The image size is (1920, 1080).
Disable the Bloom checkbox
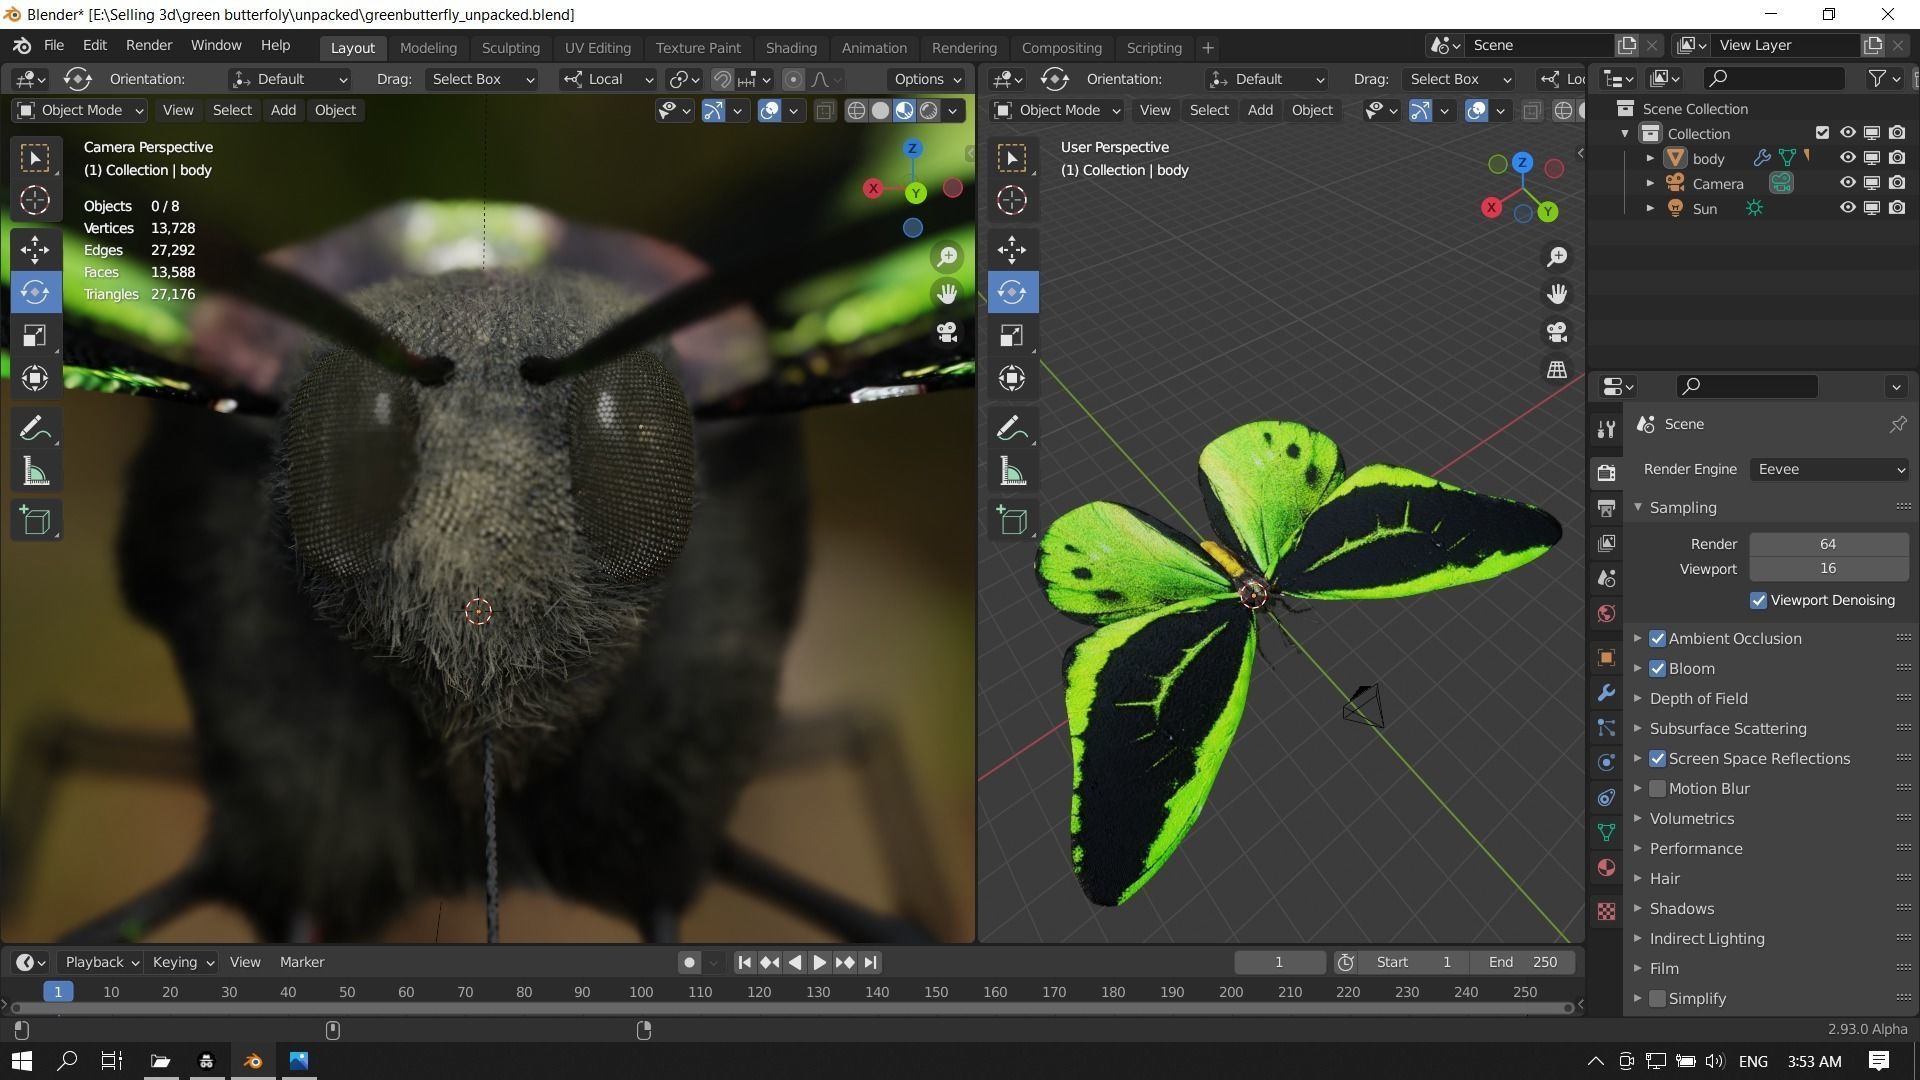1657,668
